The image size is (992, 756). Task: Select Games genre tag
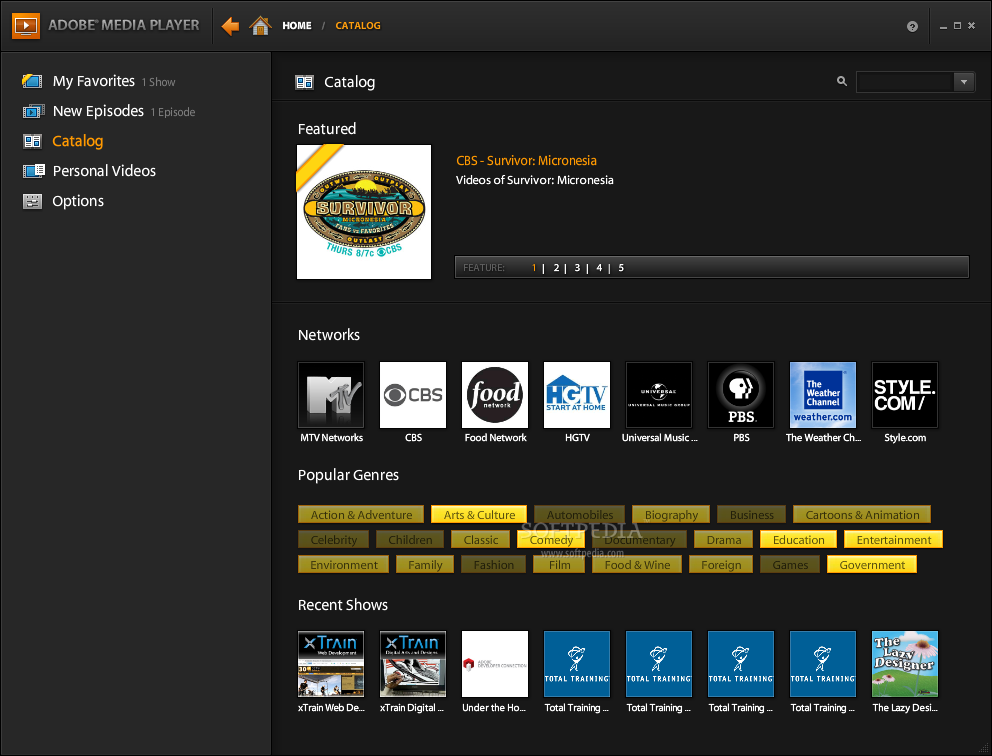tap(790, 565)
